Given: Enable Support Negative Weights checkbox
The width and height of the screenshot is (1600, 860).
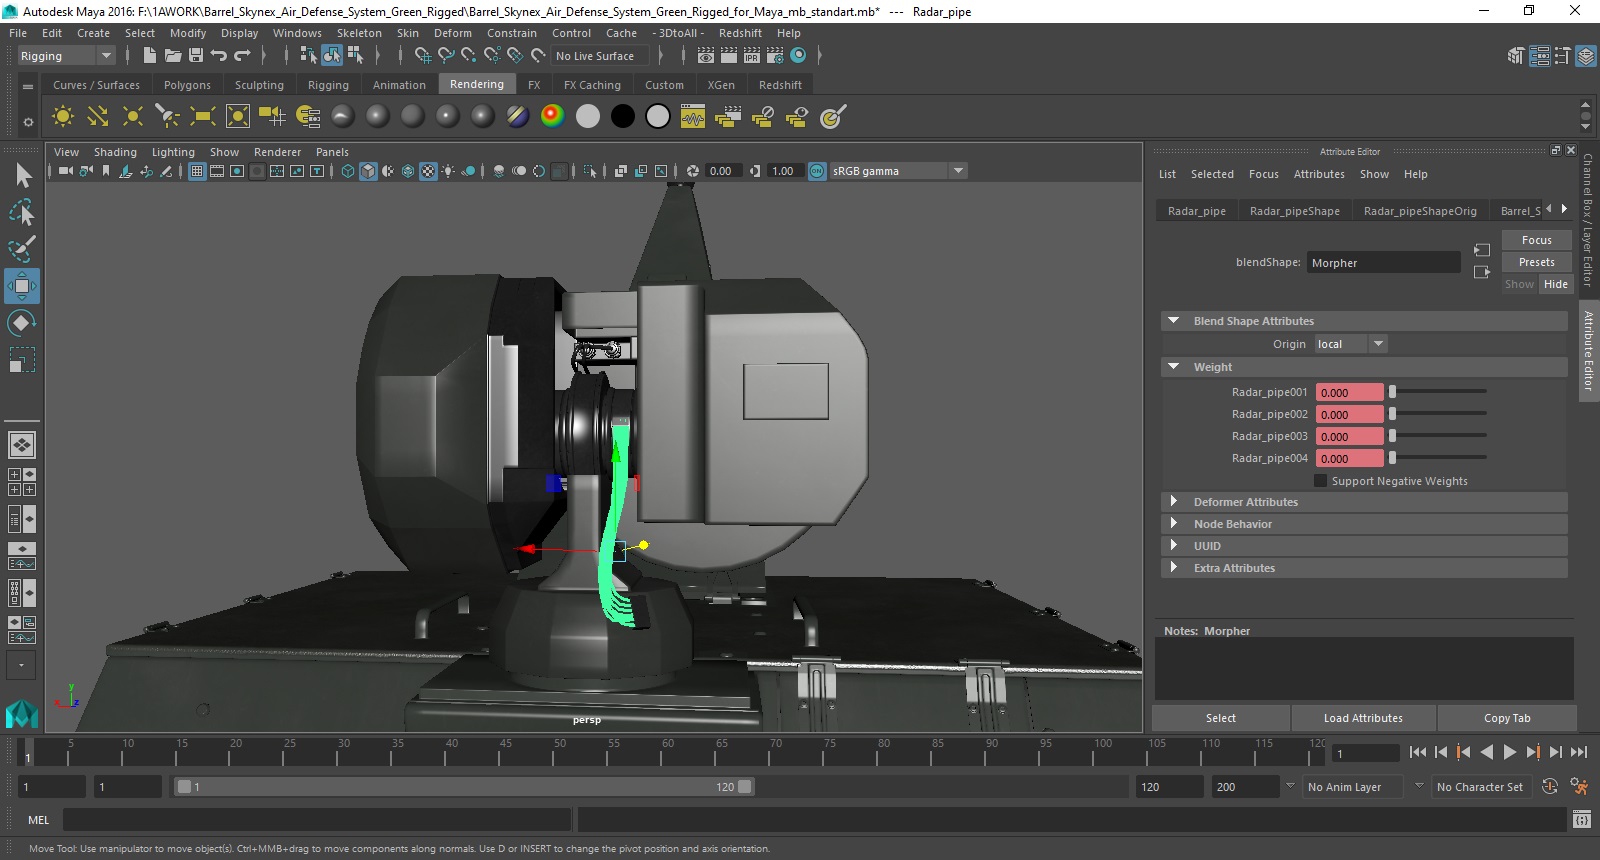Looking at the screenshot, I should [1320, 481].
